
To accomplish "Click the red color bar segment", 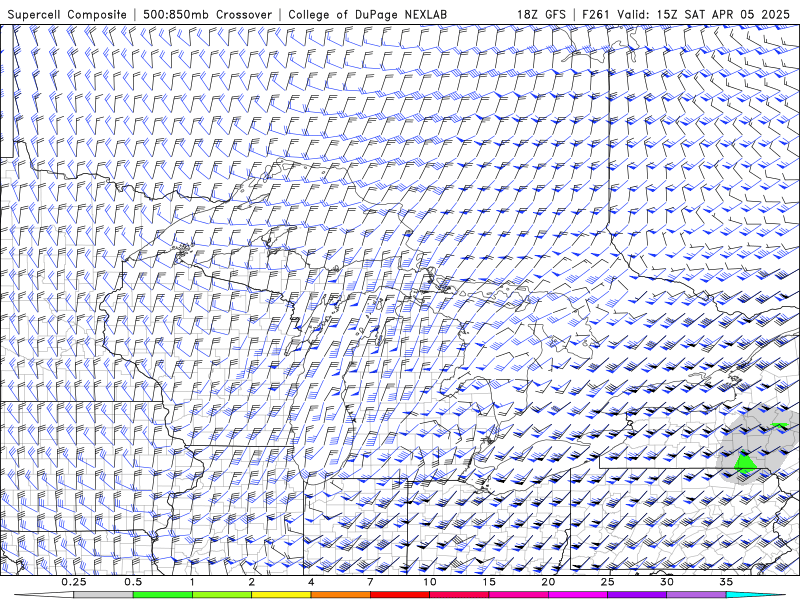I will pos(399,595).
